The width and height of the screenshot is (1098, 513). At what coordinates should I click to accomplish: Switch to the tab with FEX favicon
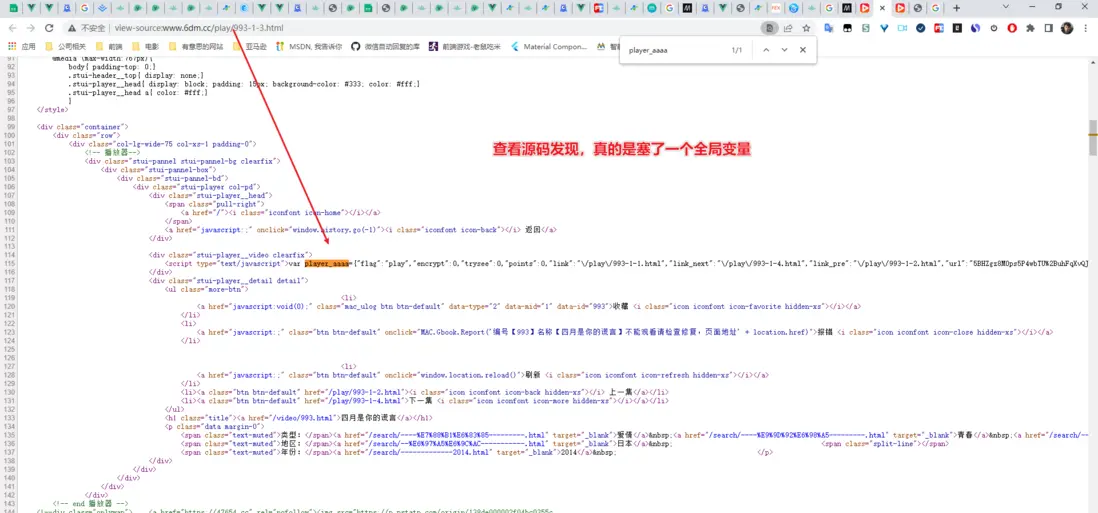[776, 8]
